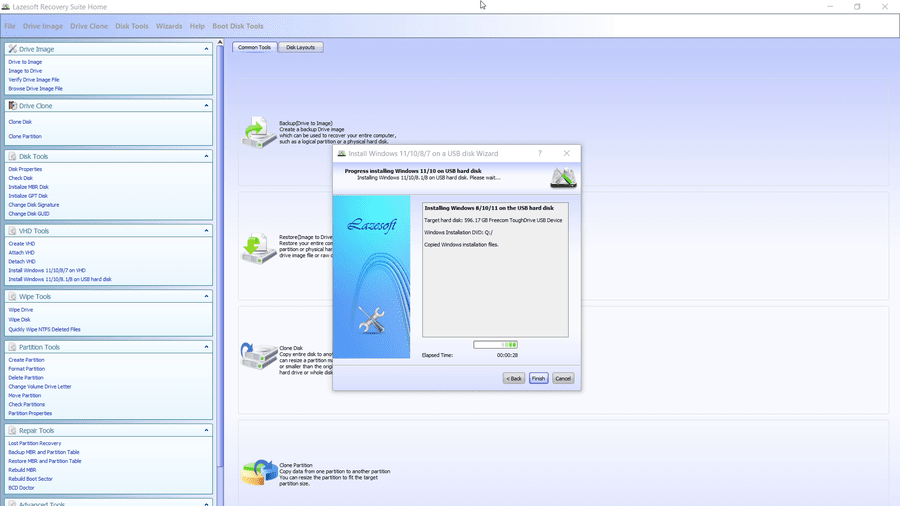The height and width of the screenshot is (506, 900).
Task: Open the File menu
Action: 10,26
